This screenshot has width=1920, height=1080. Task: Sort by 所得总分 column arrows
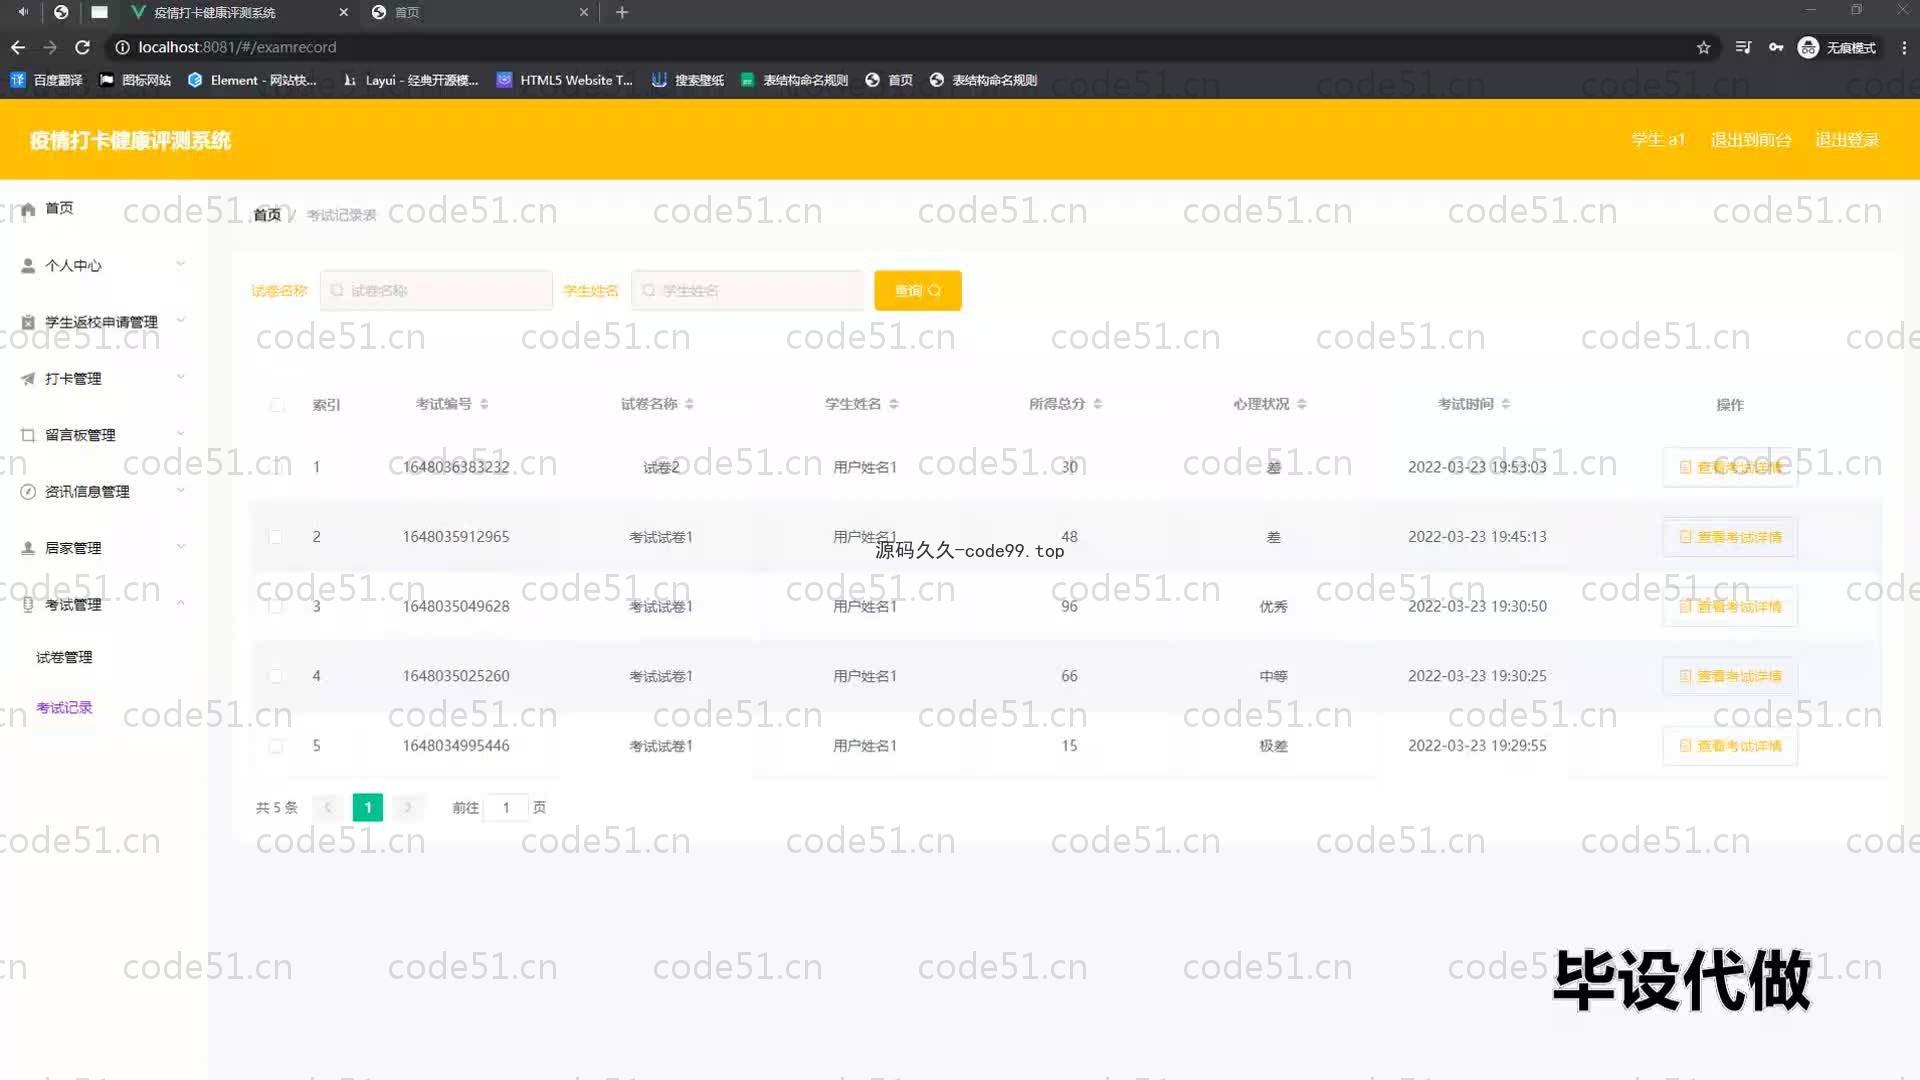(x=1098, y=404)
